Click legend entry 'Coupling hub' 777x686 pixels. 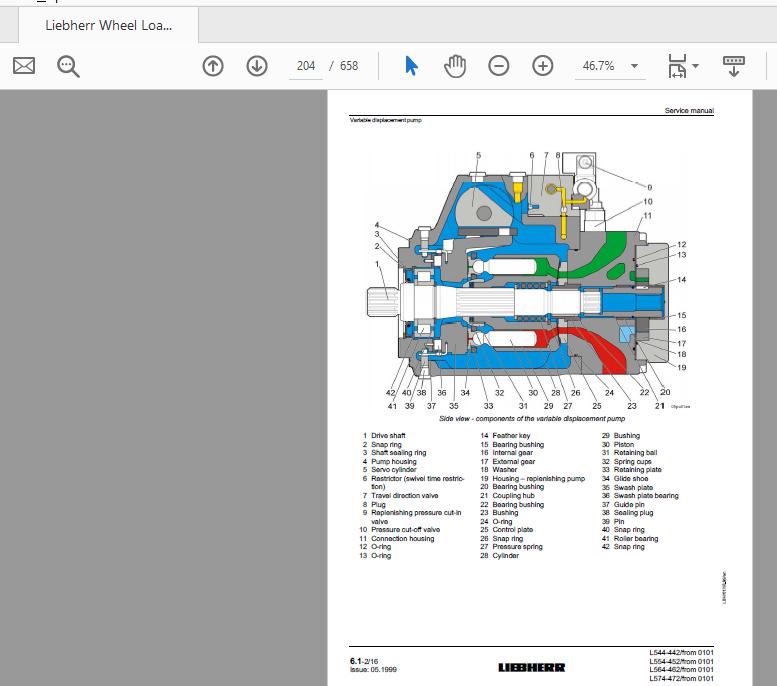click(513, 496)
